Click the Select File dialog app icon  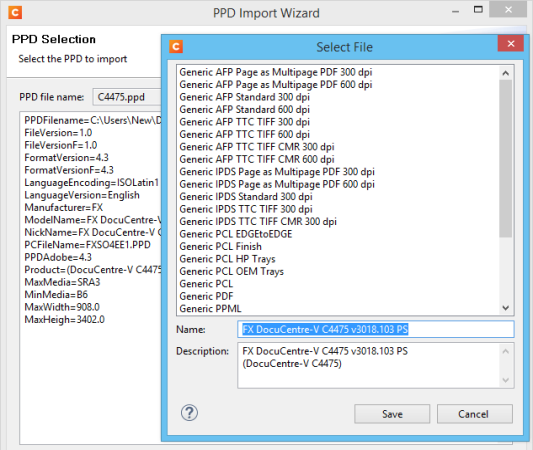pos(176,47)
